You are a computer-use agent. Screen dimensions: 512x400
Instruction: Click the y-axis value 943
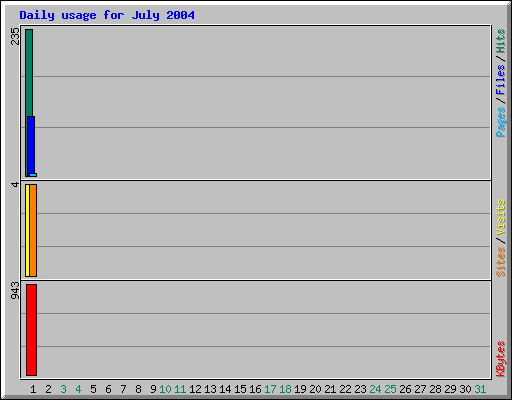pyautogui.click(x=15, y=290)
